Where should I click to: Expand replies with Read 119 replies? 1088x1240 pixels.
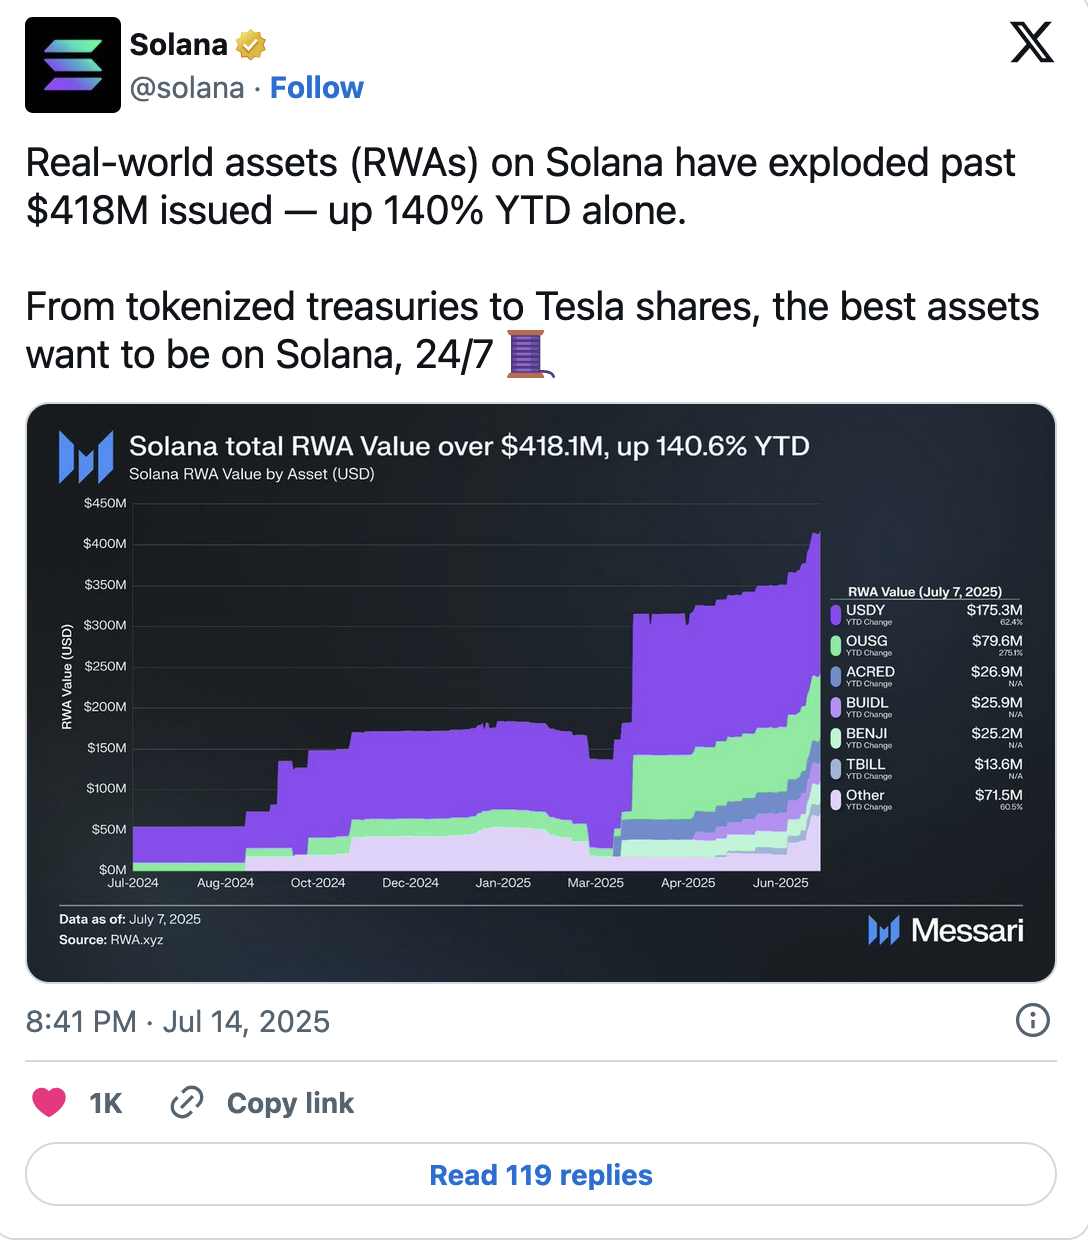[x=541, y=1175]
